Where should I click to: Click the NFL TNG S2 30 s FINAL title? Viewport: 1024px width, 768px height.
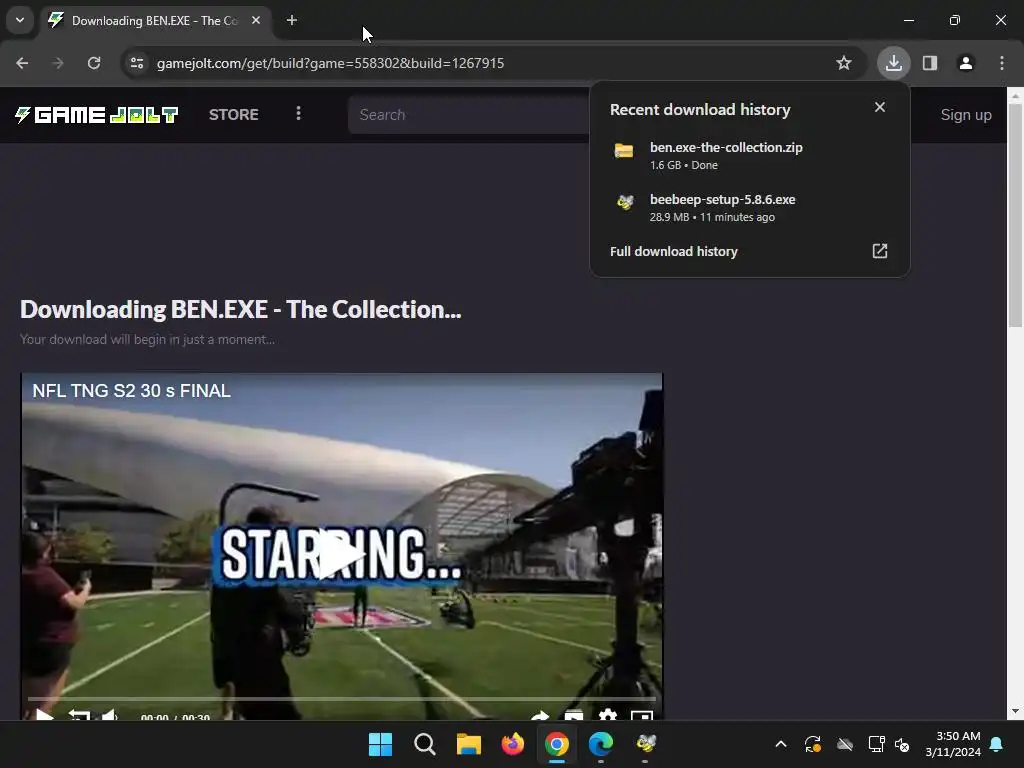pyautogui.click(x=132, y=391)
